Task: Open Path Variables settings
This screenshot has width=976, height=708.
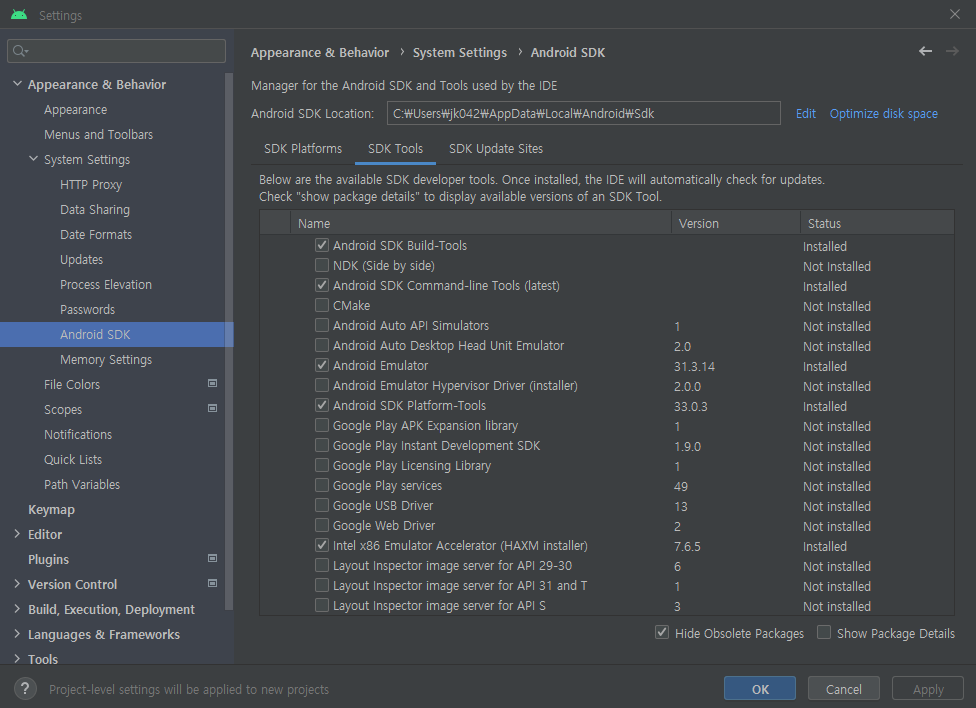Action: point(82,484)
